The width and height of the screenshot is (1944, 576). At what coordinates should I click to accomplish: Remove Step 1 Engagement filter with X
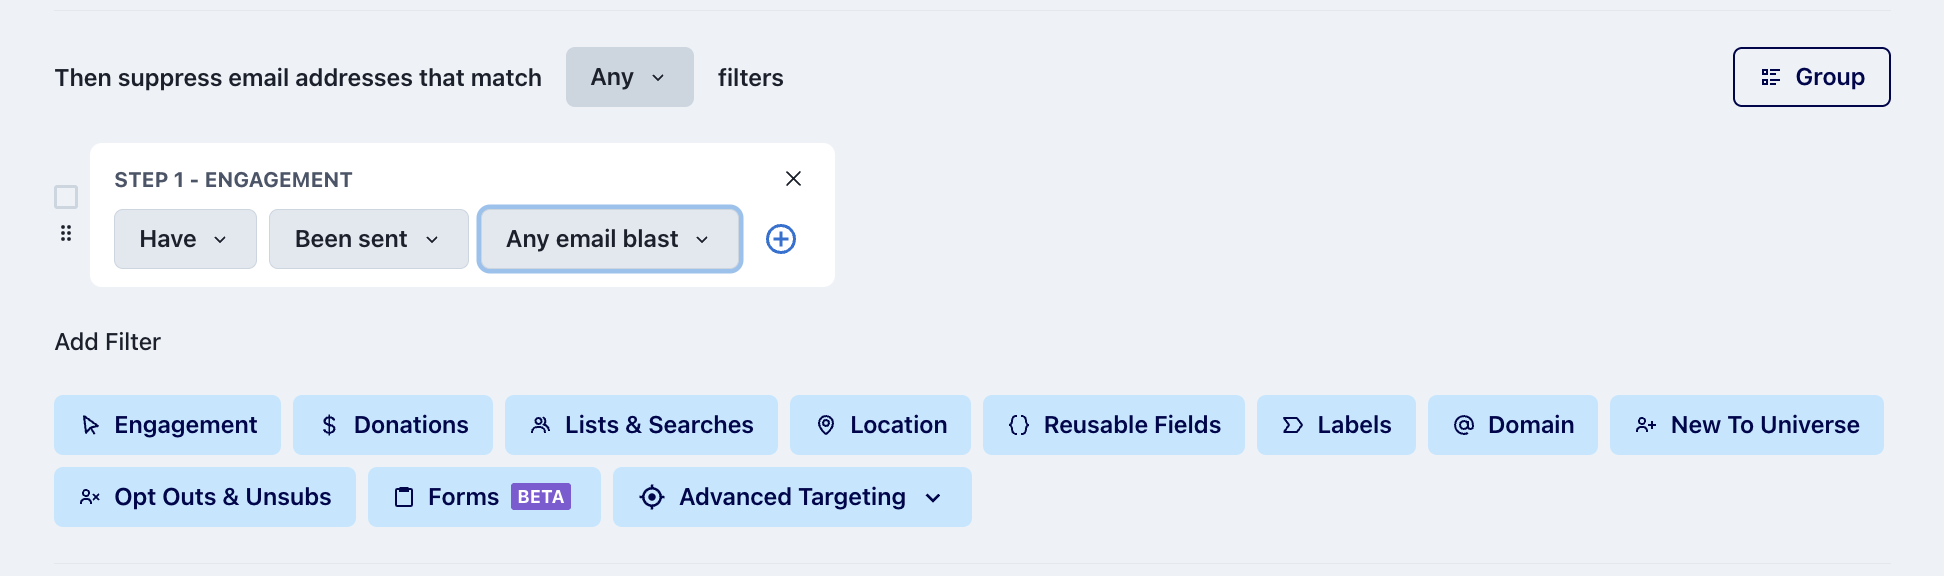point(793,178)
